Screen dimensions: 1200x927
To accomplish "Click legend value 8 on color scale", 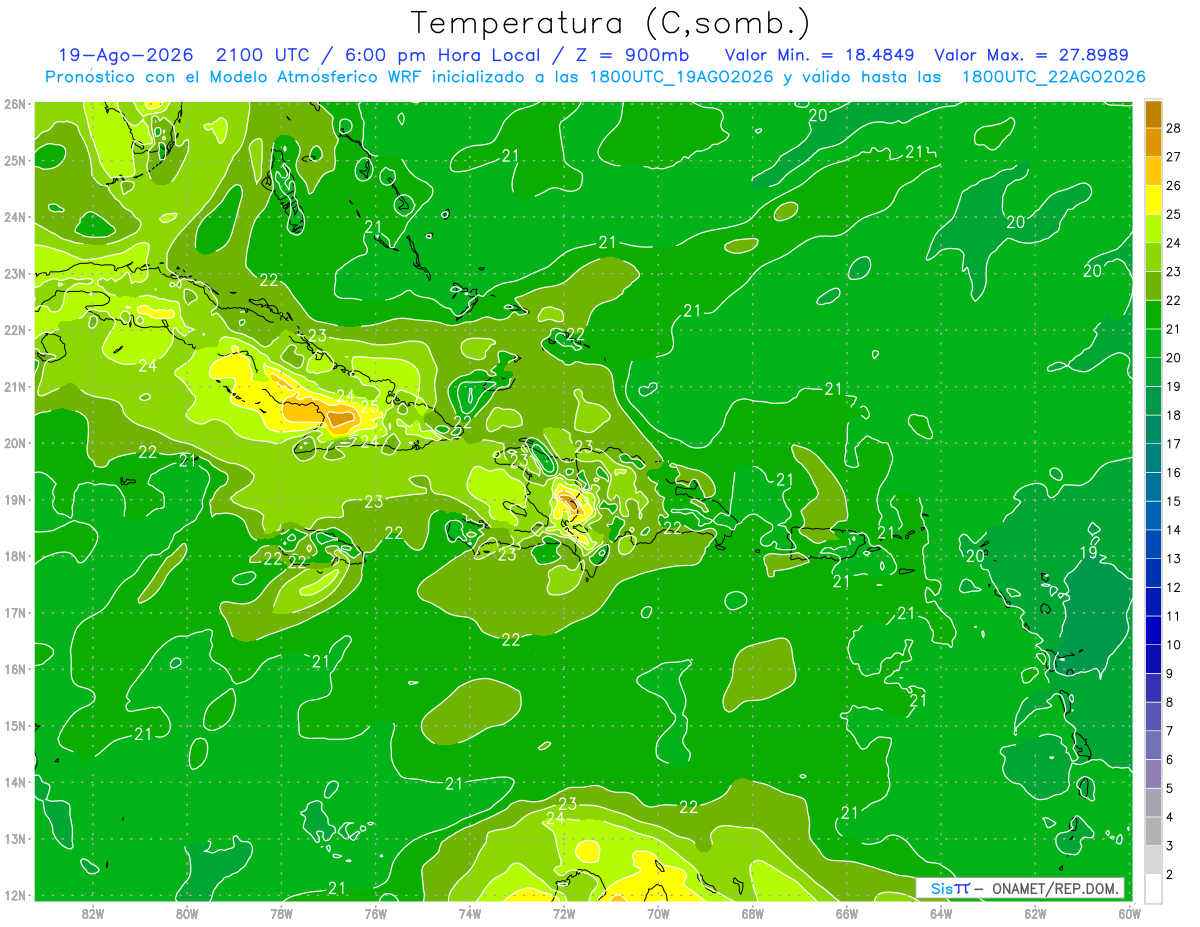I will point(1171,702).
